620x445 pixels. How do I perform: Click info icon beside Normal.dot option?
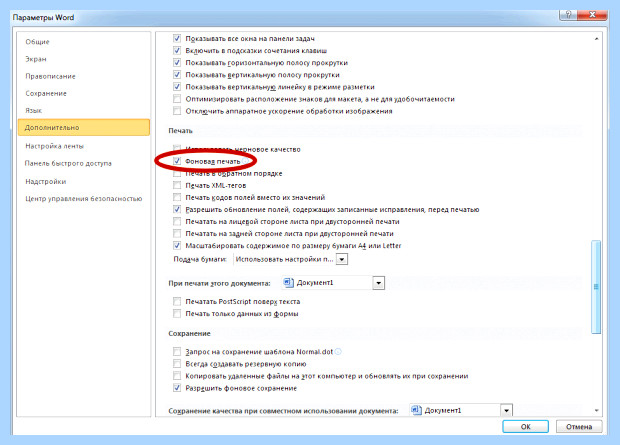(x=338, y=352)
